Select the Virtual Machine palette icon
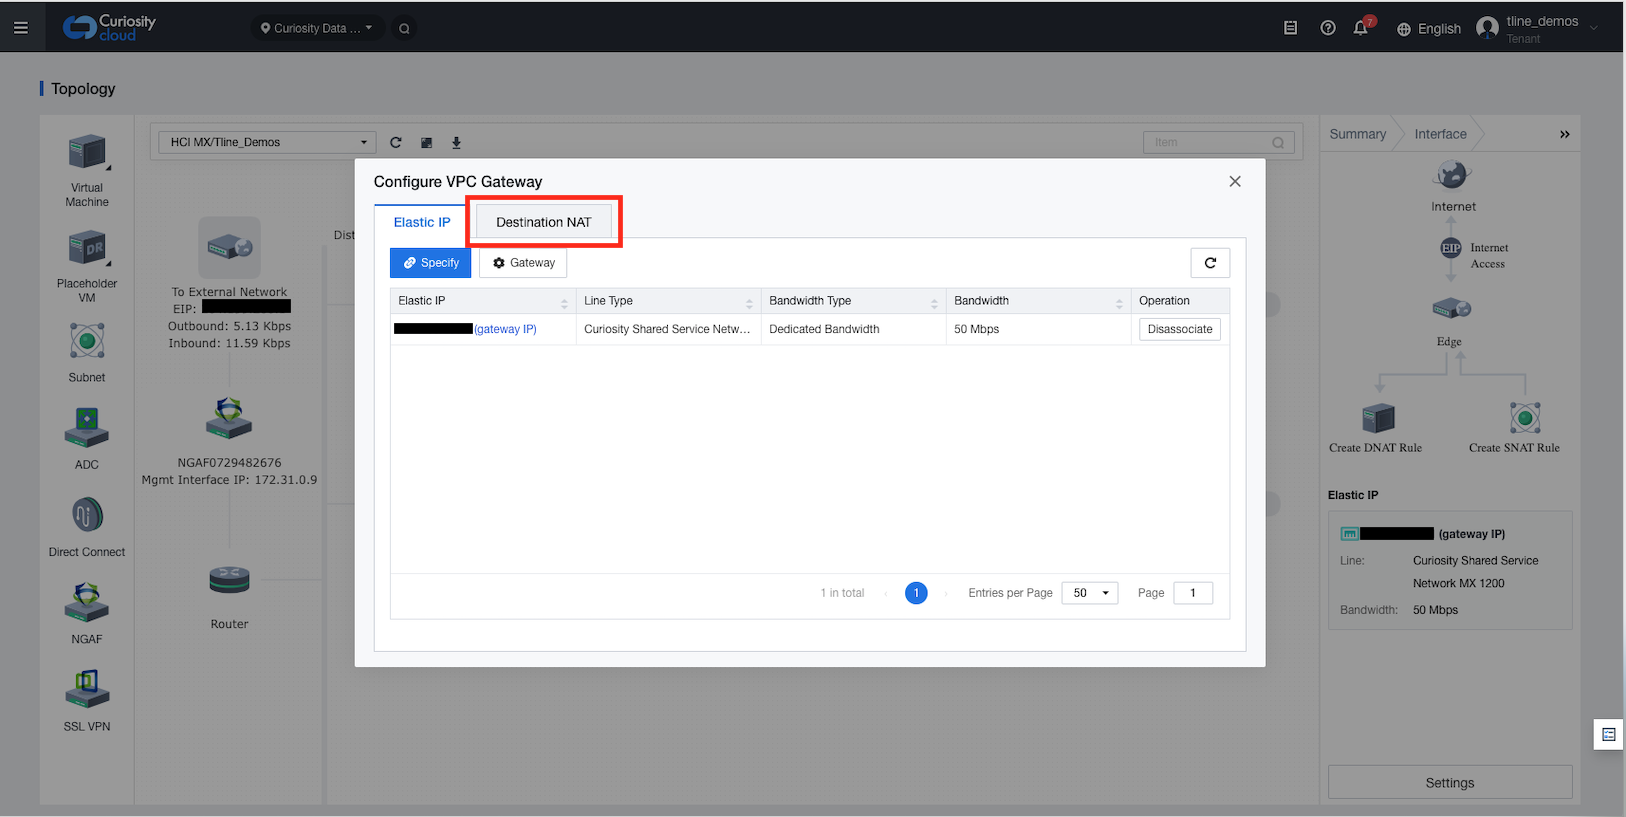The width and height of the screenshot is (1626, 817). click(x=87, y=152)
